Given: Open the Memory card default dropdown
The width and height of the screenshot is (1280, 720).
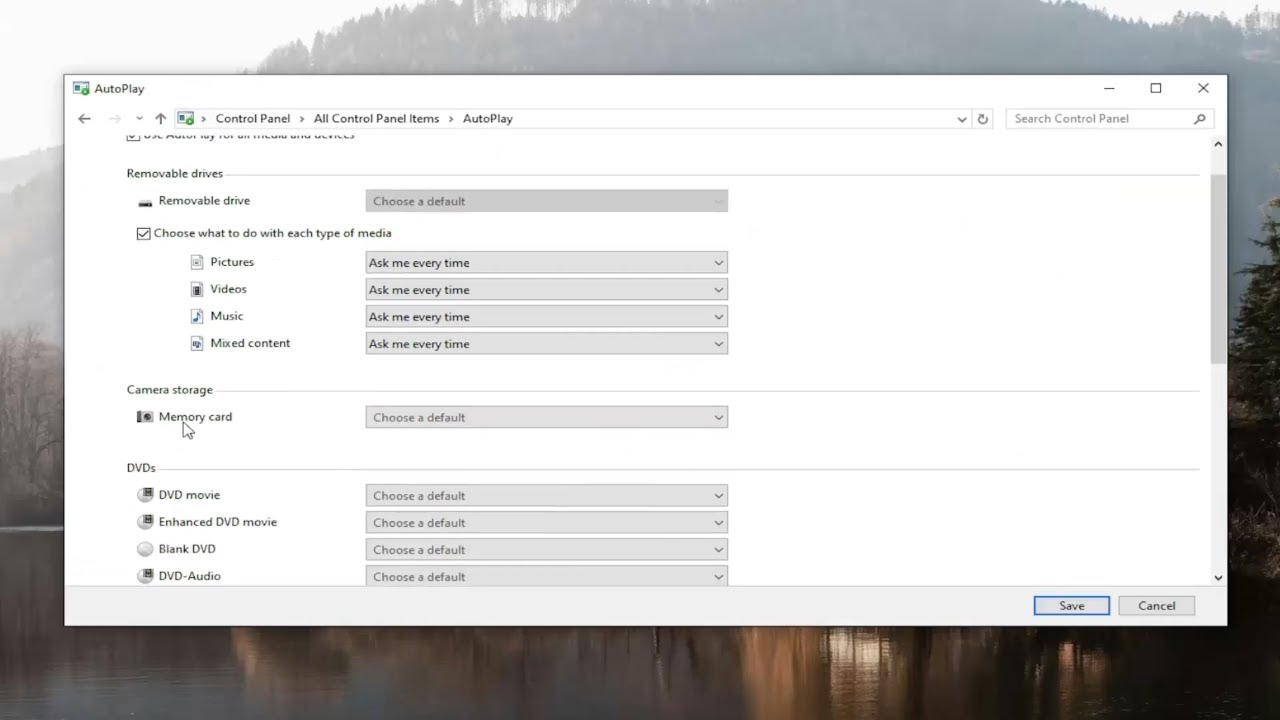Looking at the screenshot, I should coord(546,417).
